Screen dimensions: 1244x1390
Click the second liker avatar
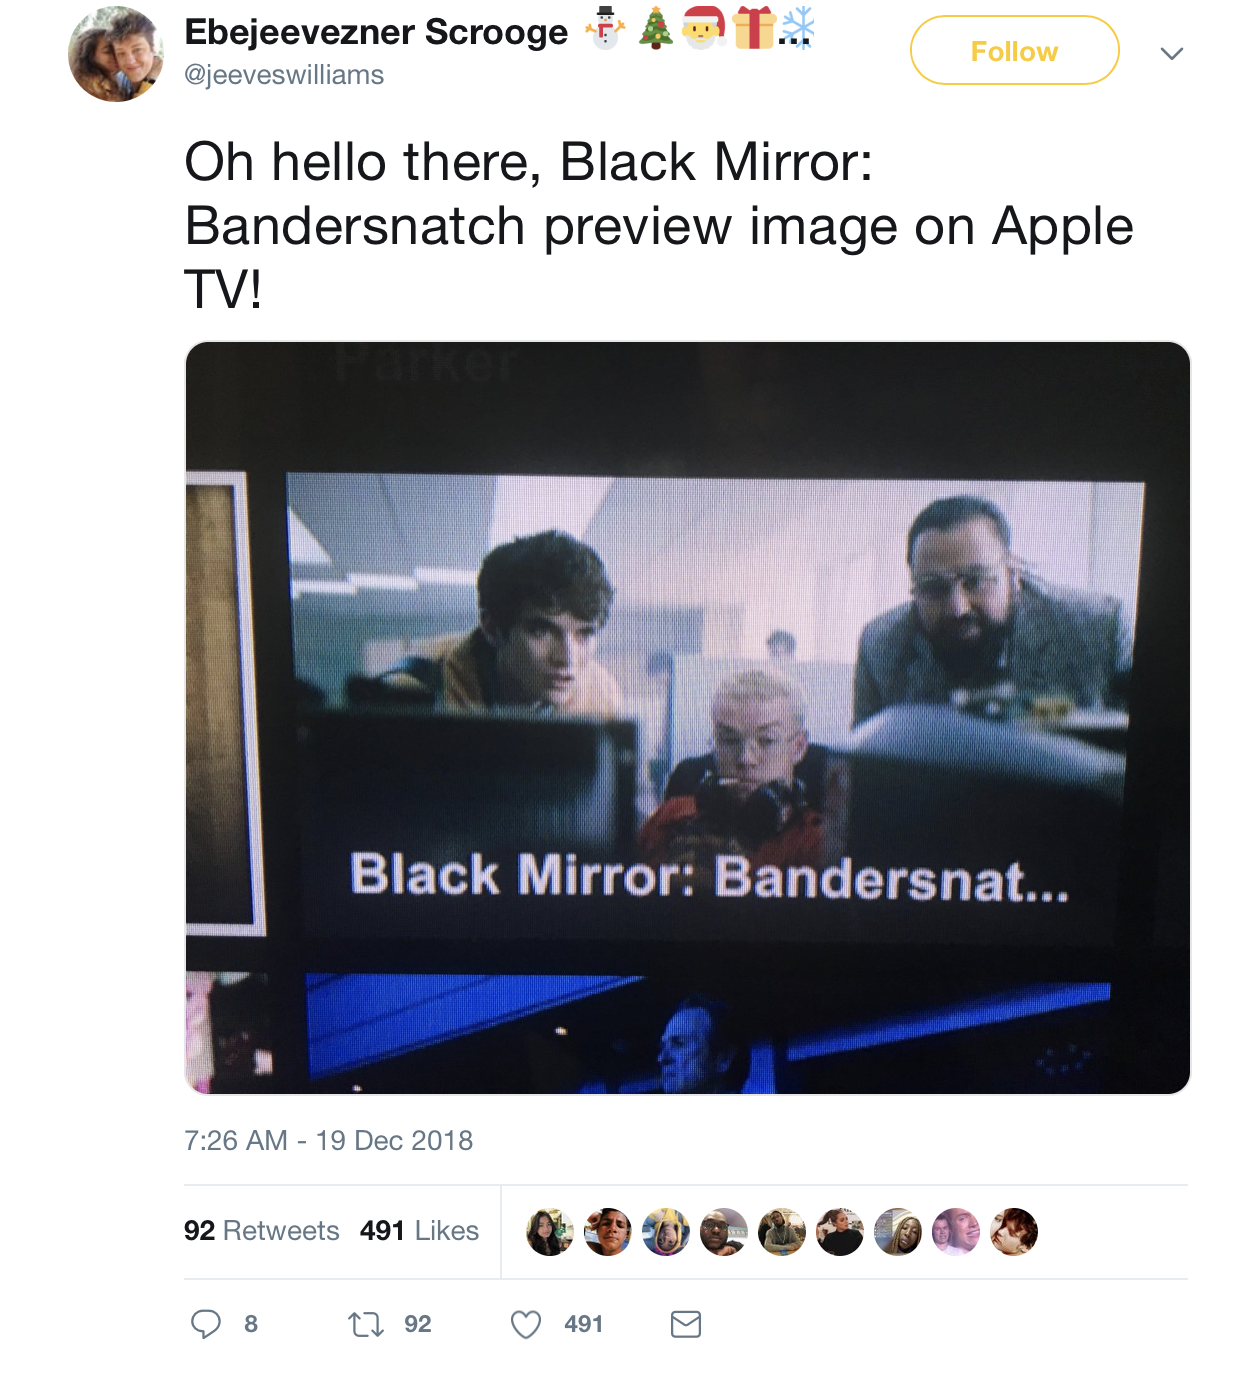point(608,1232)
